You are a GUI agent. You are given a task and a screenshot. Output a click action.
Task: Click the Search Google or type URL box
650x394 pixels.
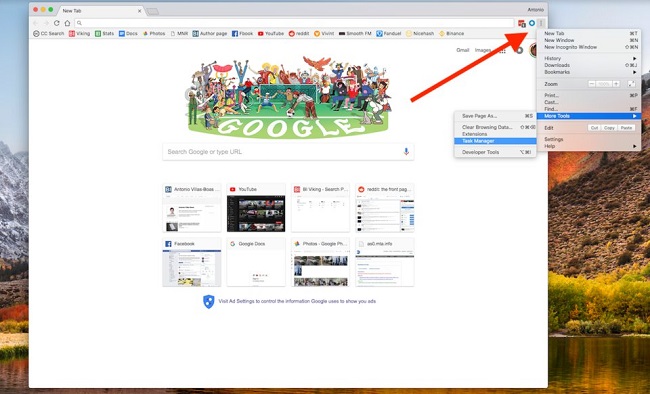(x=288, y=152)
